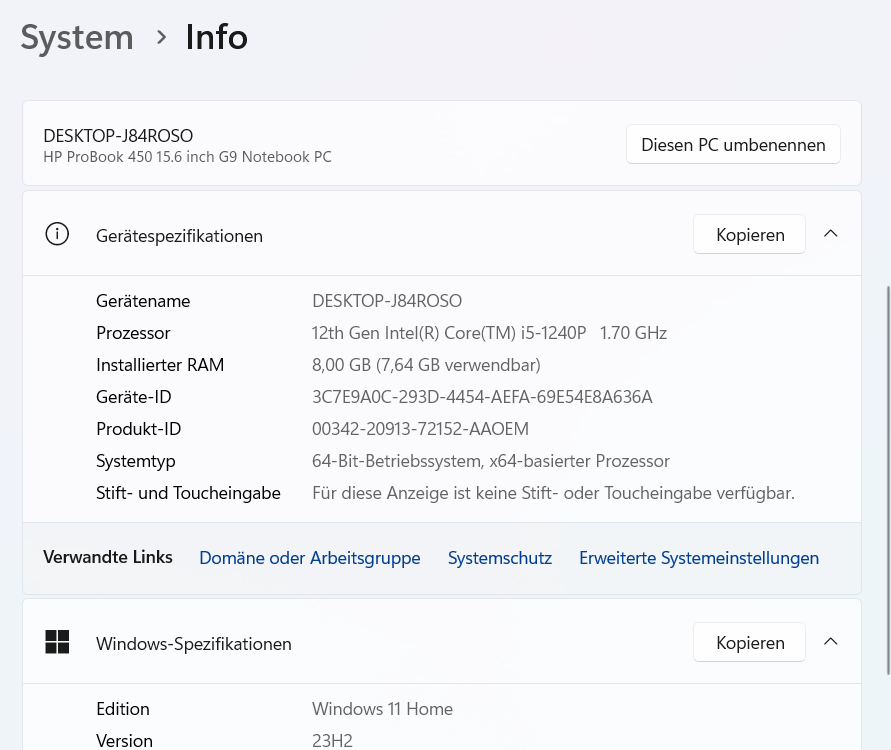891x750 pixels.
Task: Open Domäne oder Arbeitsgruppe link
Action: coord(310,558)
